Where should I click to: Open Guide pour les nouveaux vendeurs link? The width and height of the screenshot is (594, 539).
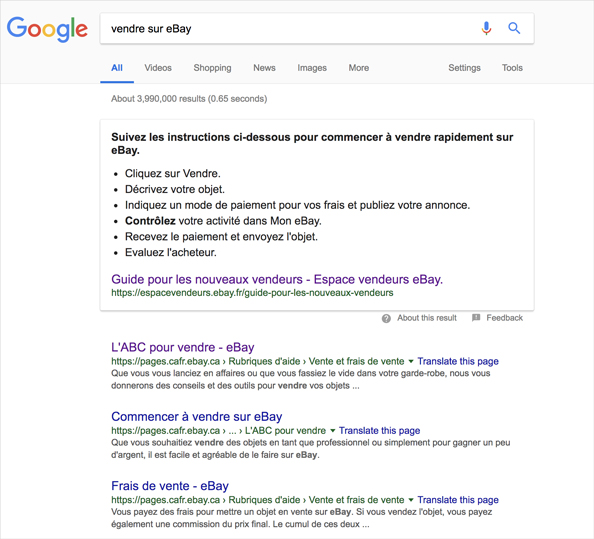pyautogui.click(x=277, y=280)
